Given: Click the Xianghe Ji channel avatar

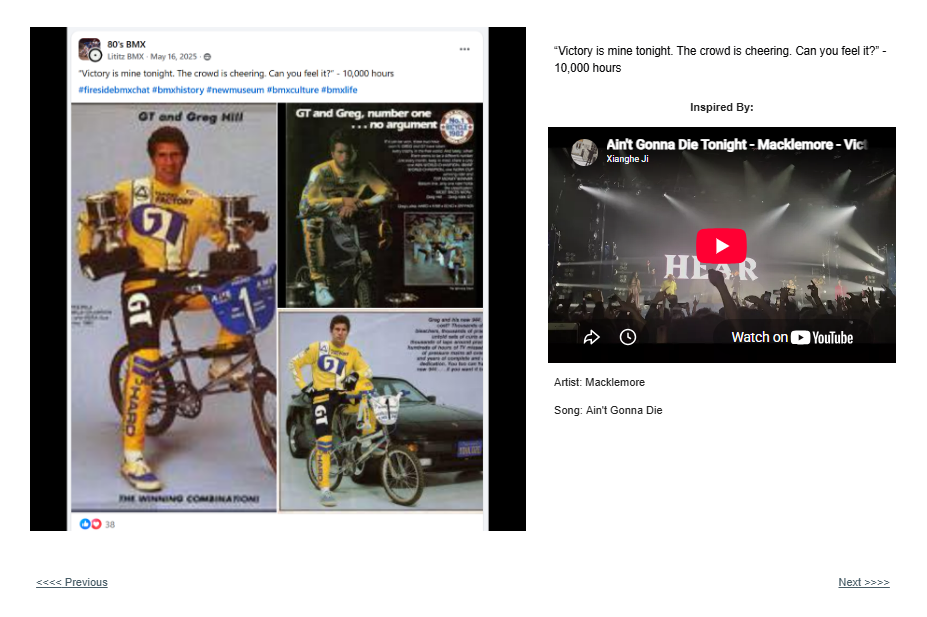Looking at the screenshot, I should pyautogui.click(x=584, y=152).
